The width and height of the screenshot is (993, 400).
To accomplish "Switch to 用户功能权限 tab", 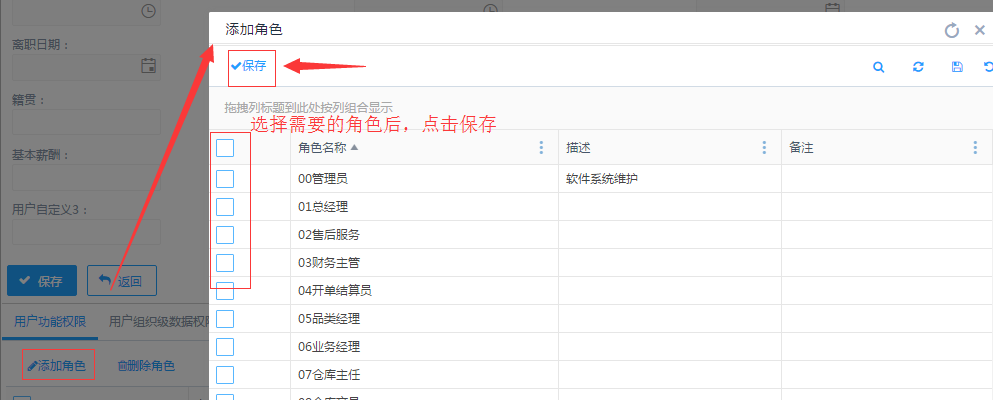I will (x=49, y=322).
